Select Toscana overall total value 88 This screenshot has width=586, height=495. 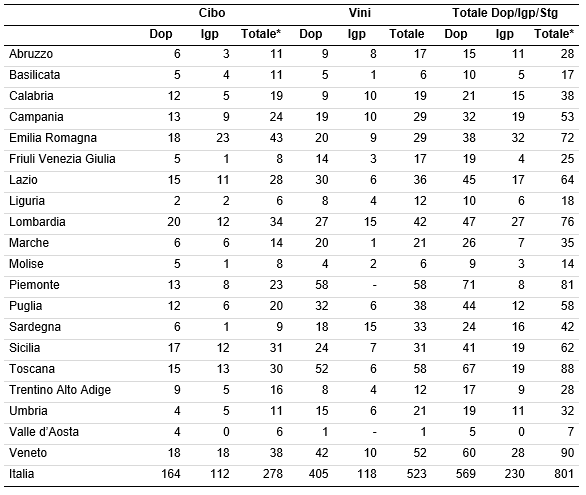[x=567, y=369]
